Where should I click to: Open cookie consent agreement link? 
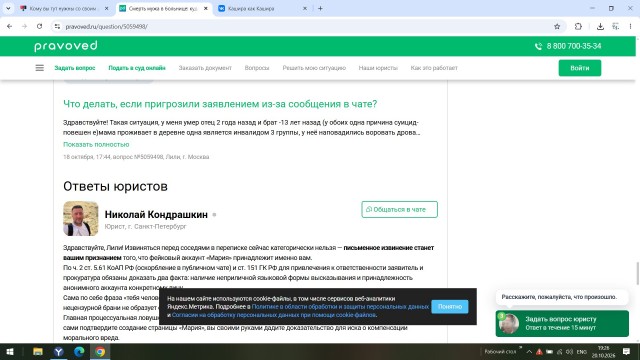[x=273, y=315]
